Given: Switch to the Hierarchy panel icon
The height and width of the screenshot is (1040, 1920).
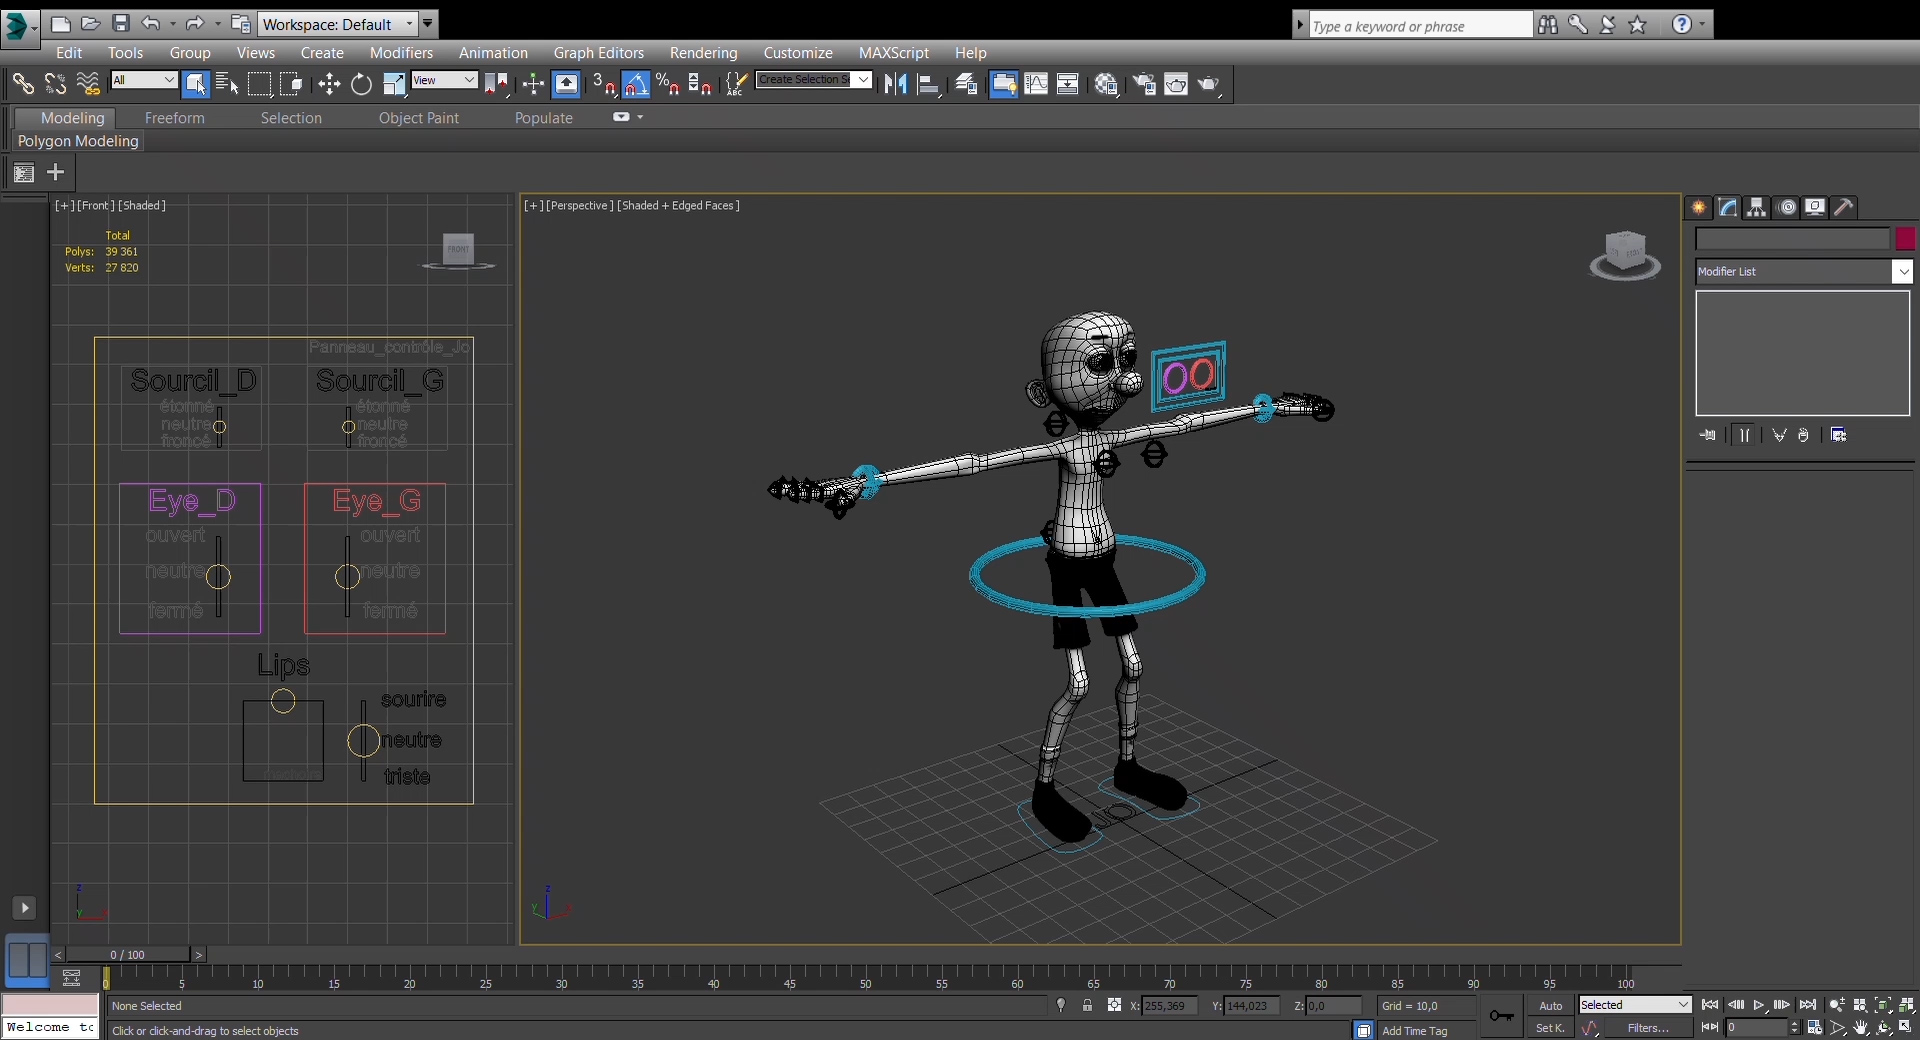Looking at the screenshot, I should pos(1756,208).
